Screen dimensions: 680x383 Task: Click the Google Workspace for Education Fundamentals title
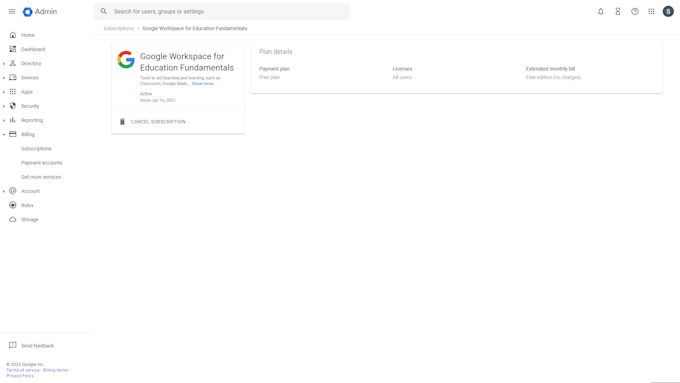187,62
